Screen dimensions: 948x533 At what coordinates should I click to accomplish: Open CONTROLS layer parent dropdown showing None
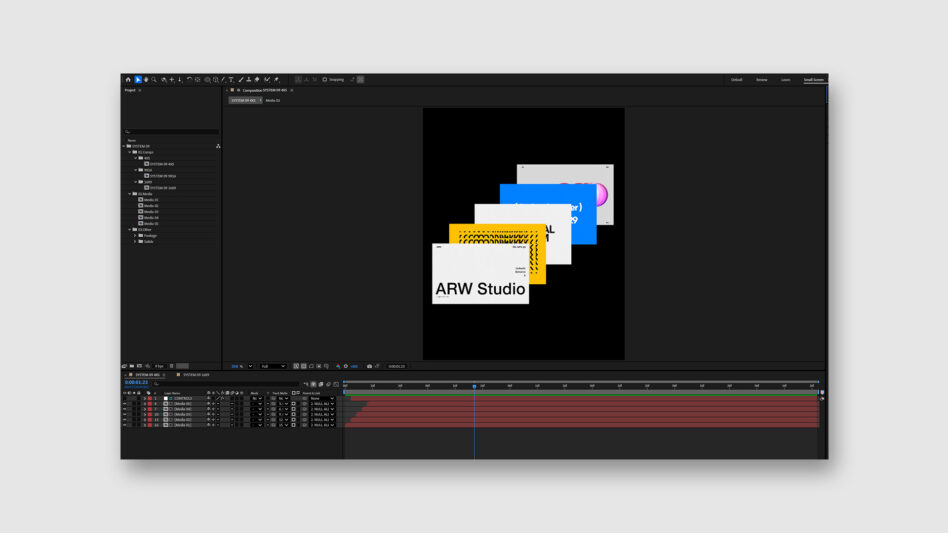click(x=322, y=398)
